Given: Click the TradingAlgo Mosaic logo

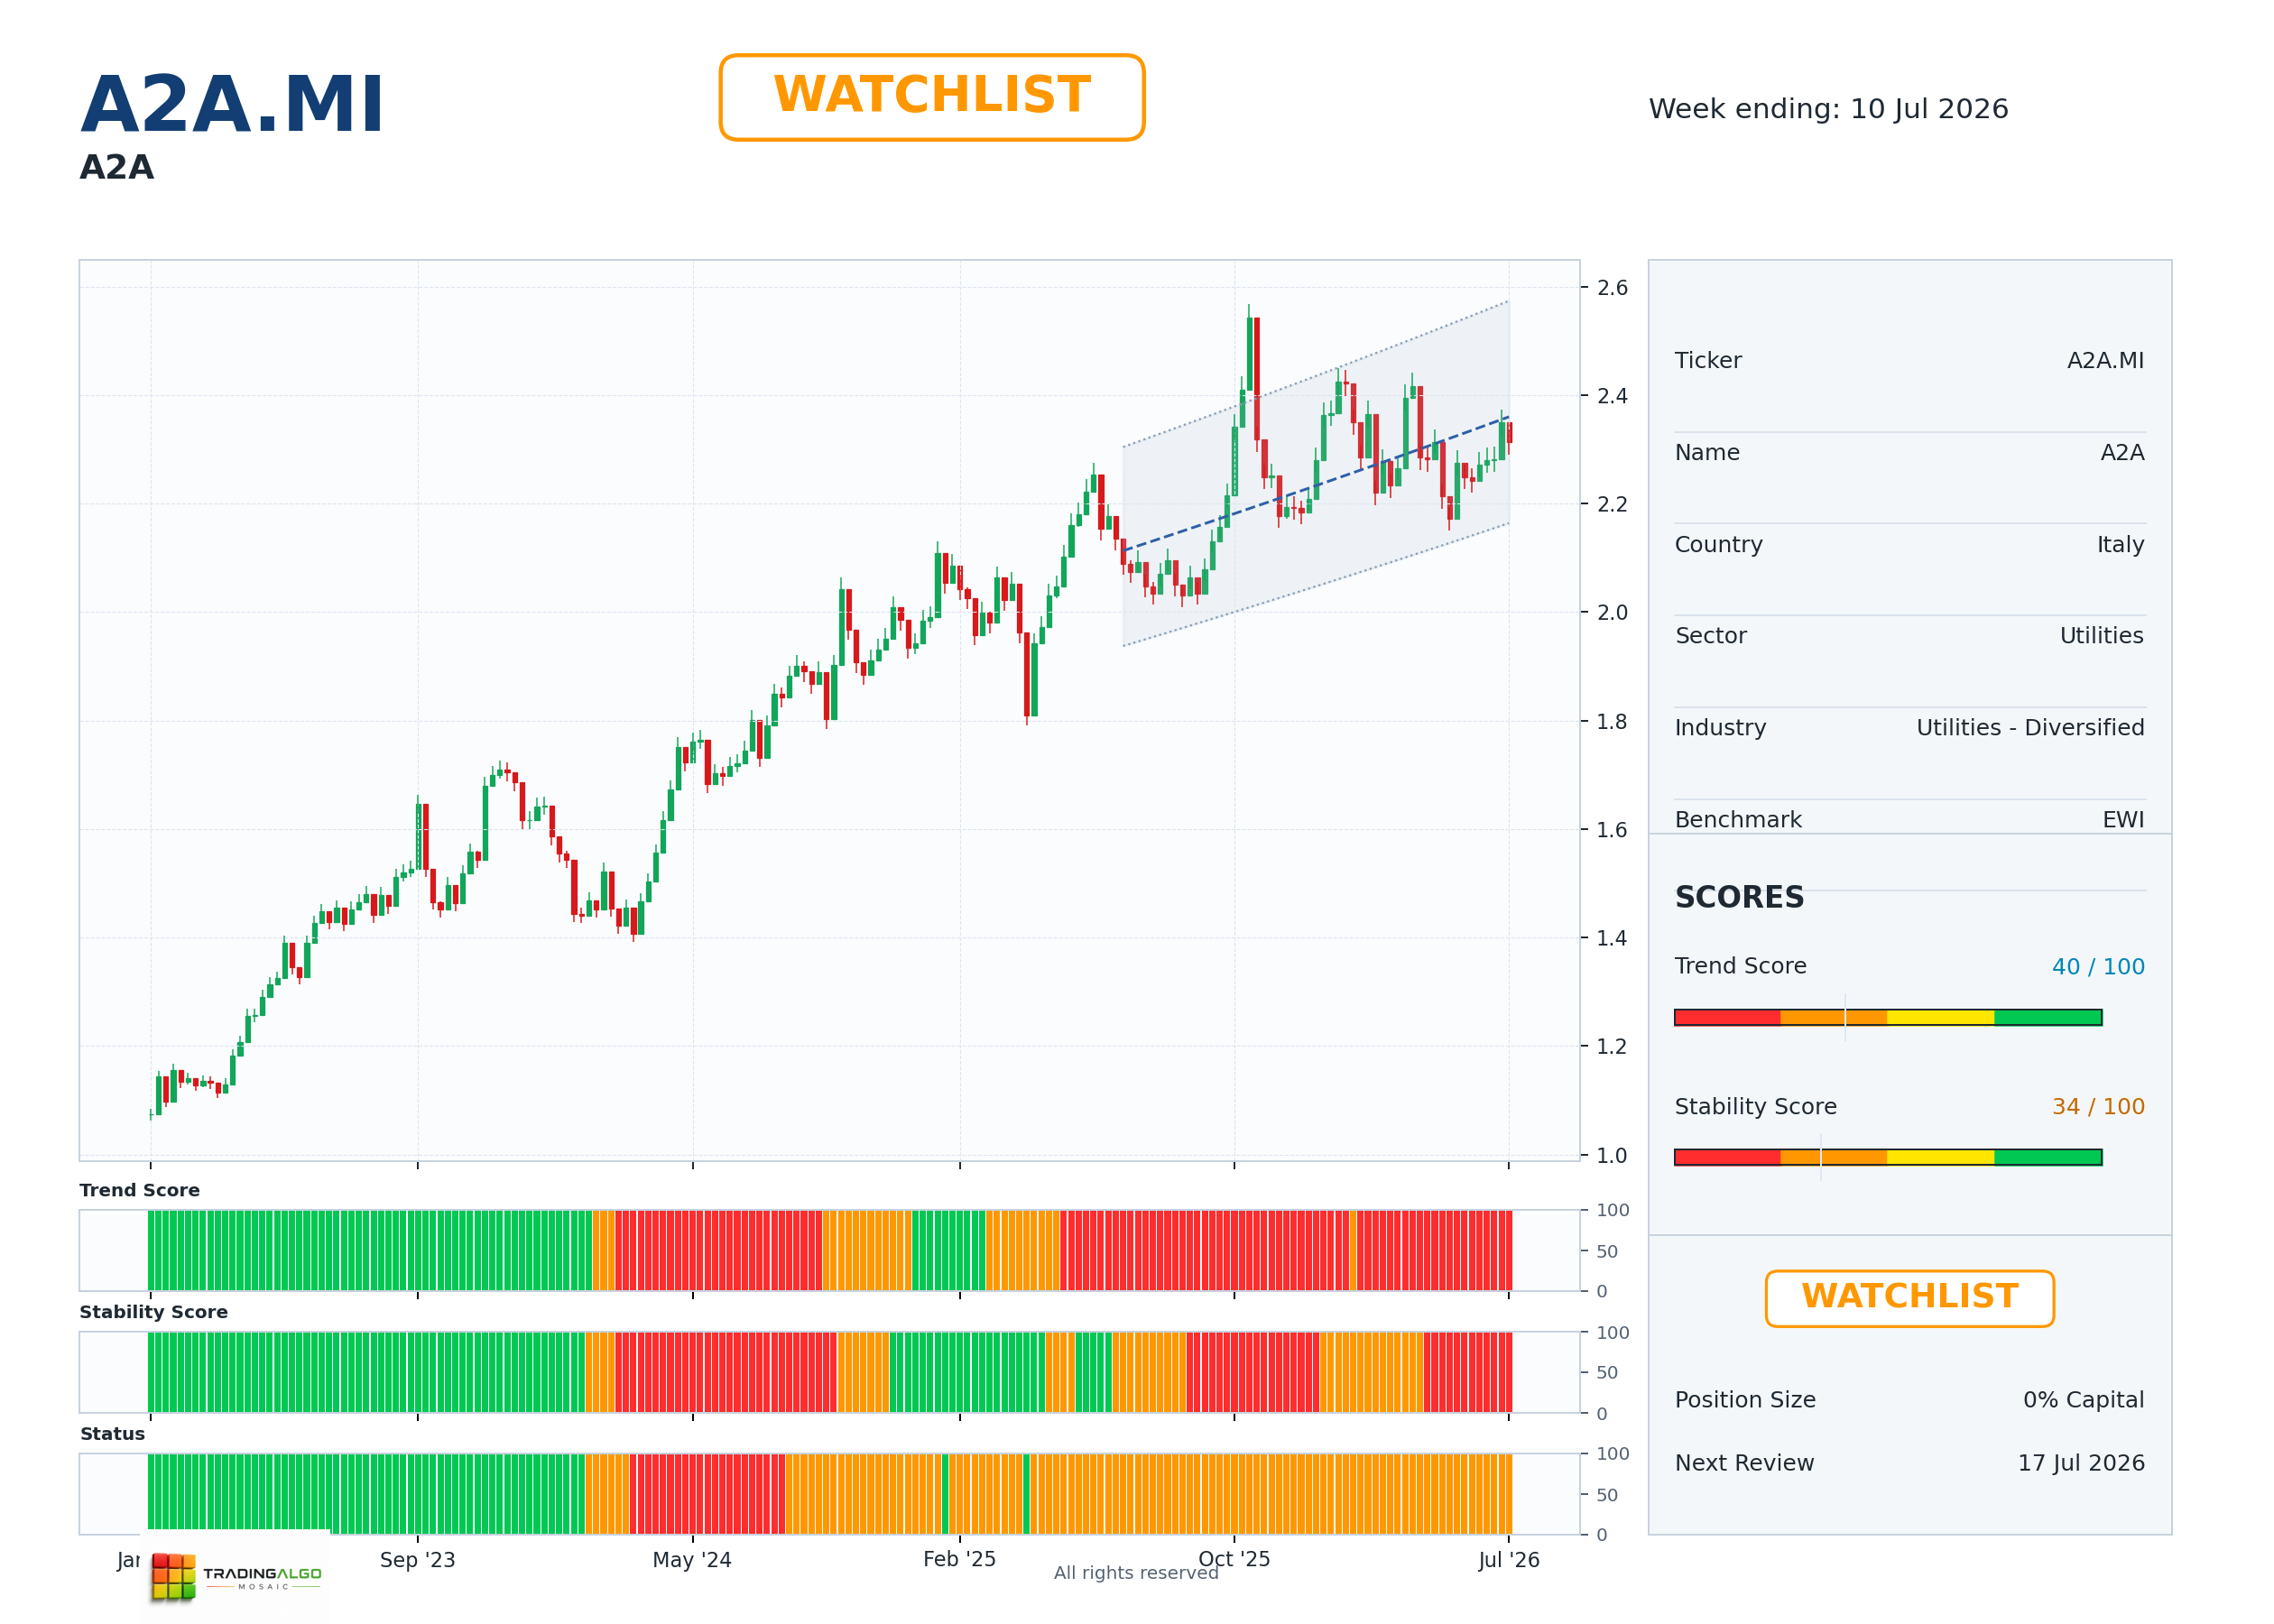Looking at the screenshot, I should 237,1575.
